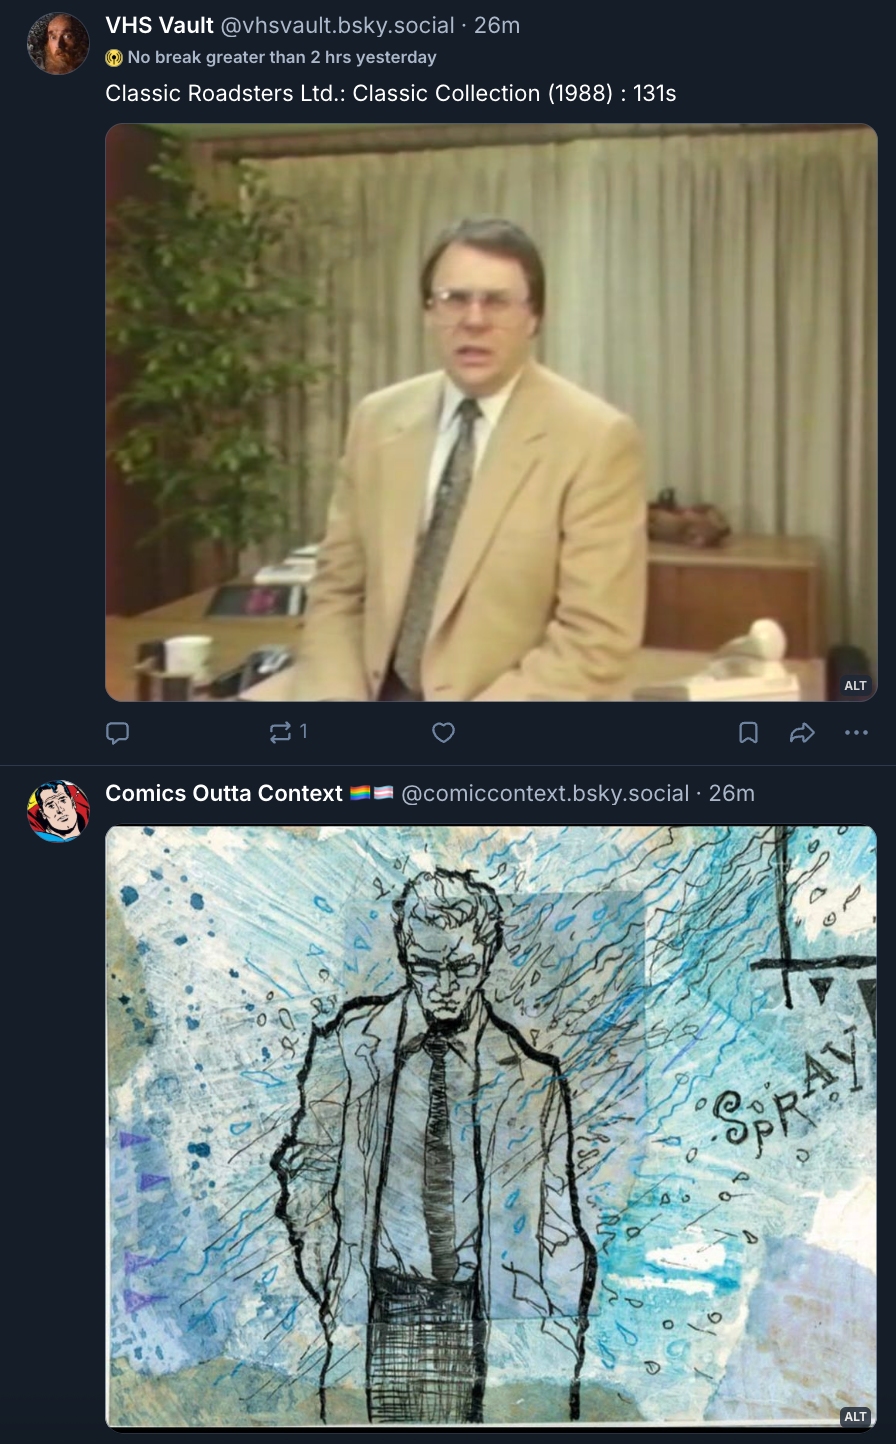Bookmark the Classic Roadsters post

(x=748, y=733)
